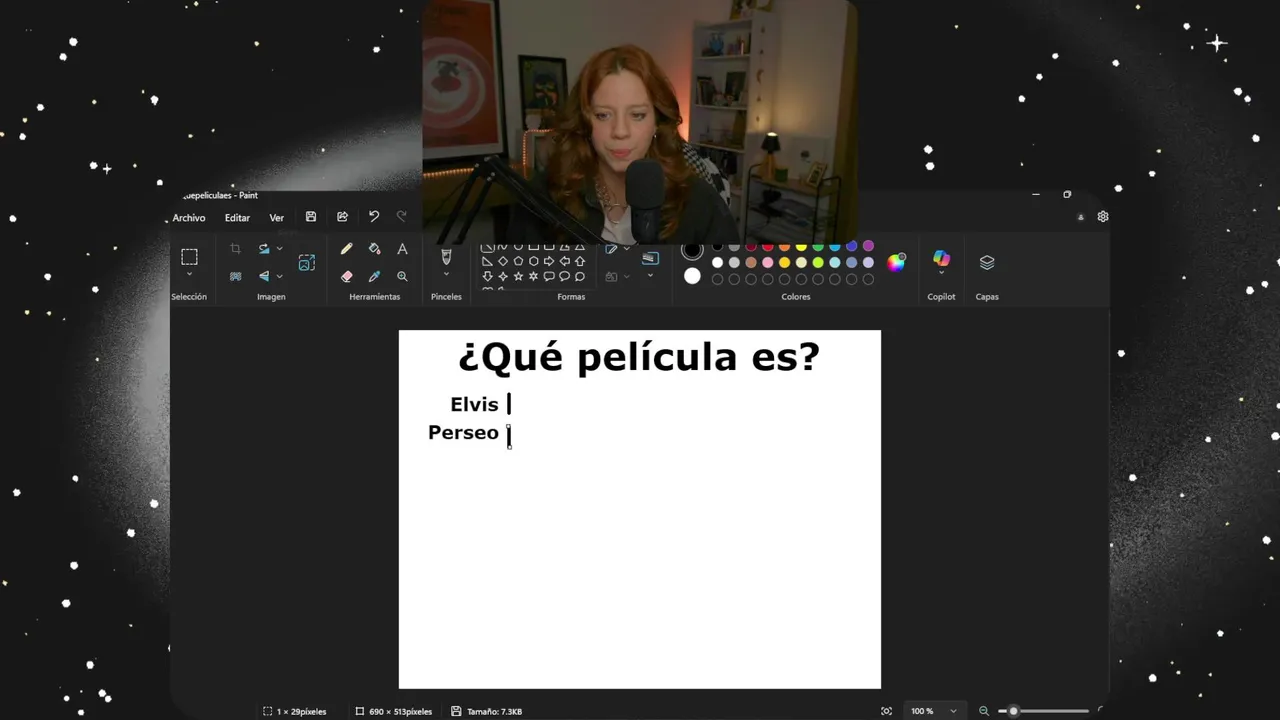Choose the six-point star shape
The image size is (1280, 720).
tap(533, 276)
